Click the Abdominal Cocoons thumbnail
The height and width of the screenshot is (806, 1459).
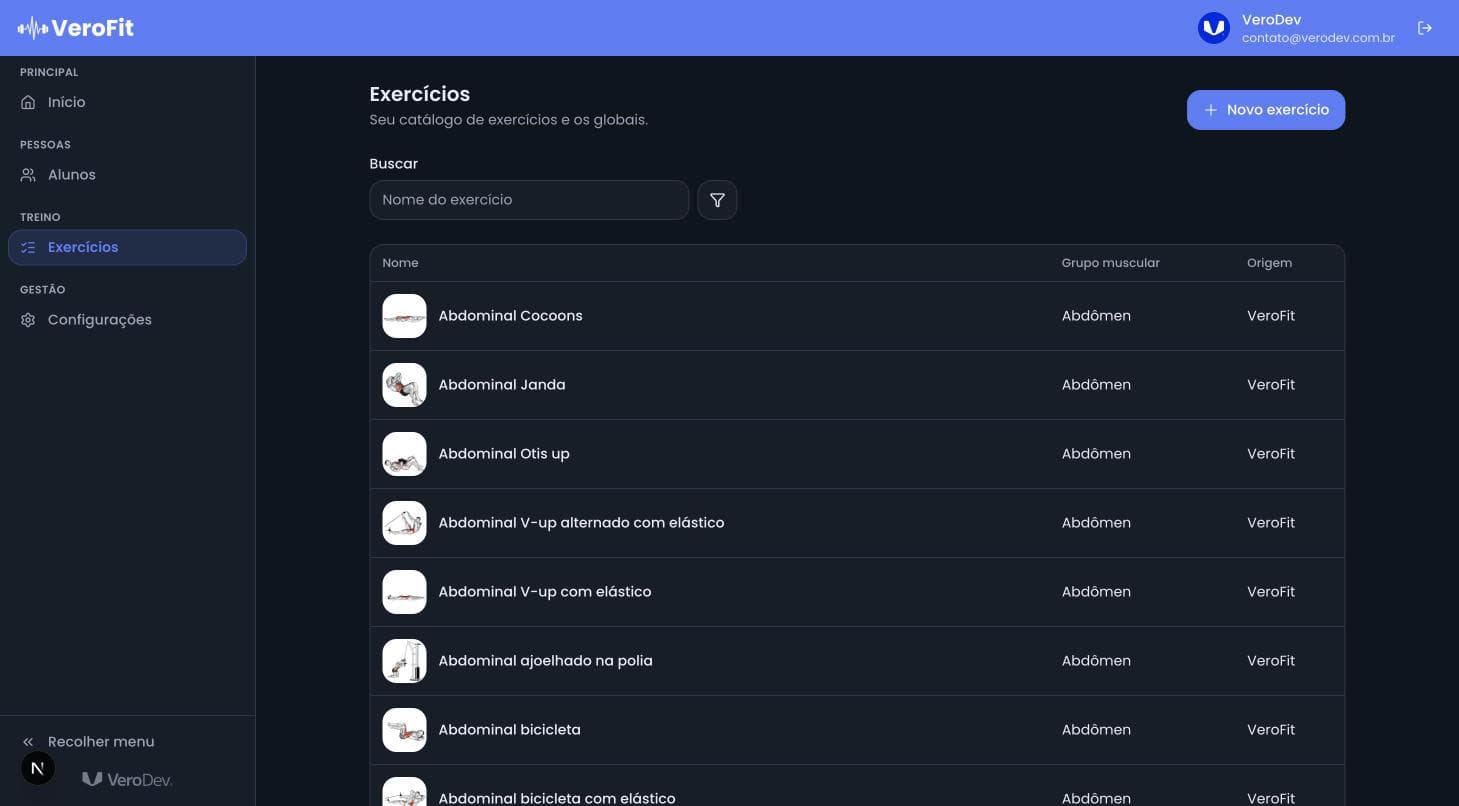click(404, 316)
